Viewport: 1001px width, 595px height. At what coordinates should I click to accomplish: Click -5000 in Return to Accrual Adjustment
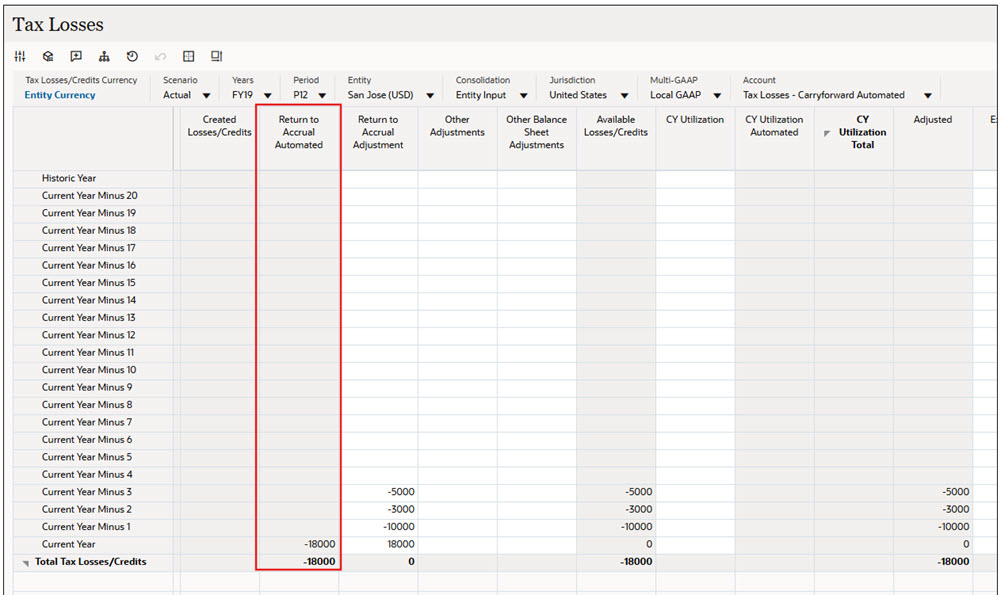click(x=401, y=492)
